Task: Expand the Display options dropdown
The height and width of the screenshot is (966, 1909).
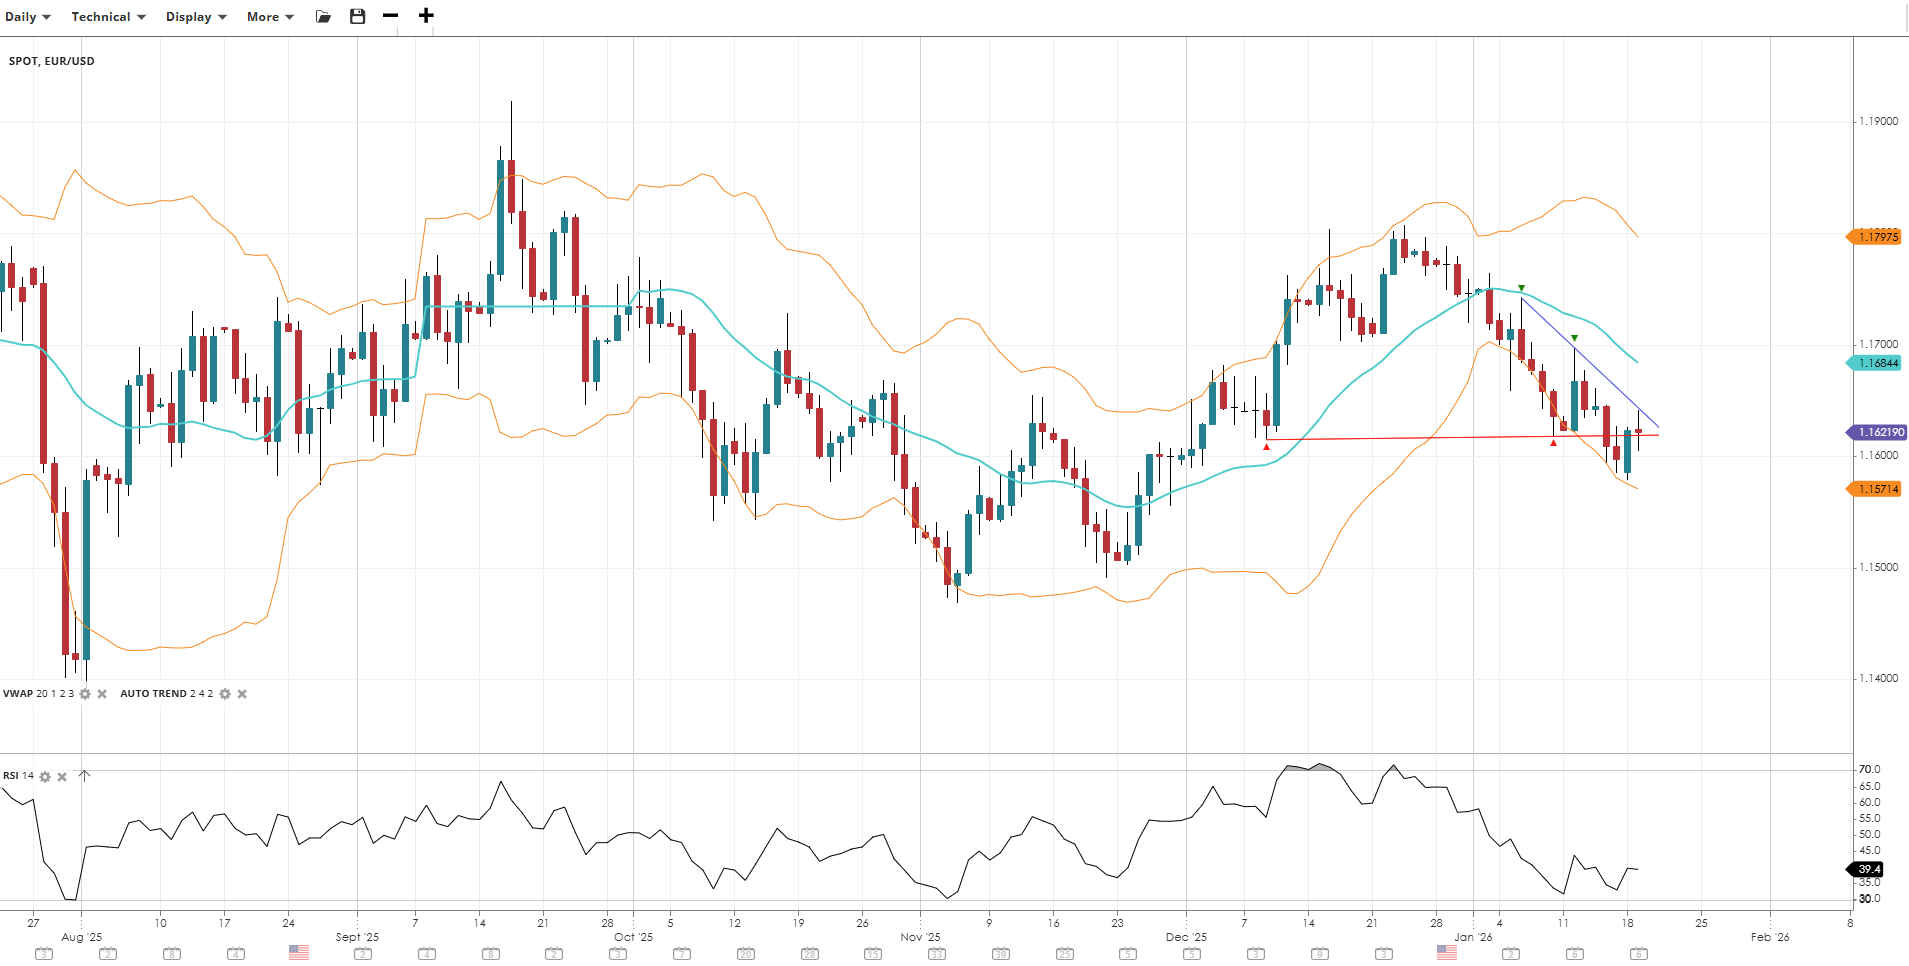Action: coord(196,17)
